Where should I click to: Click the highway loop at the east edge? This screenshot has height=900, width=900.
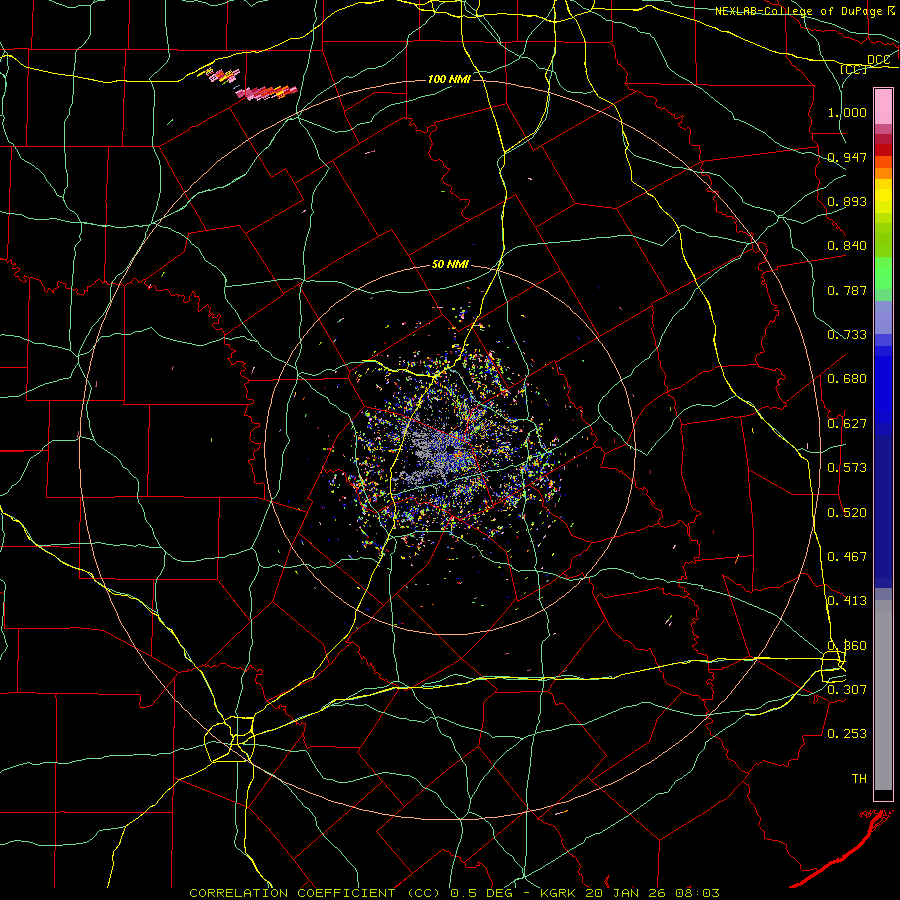click(x=833, y=667)
